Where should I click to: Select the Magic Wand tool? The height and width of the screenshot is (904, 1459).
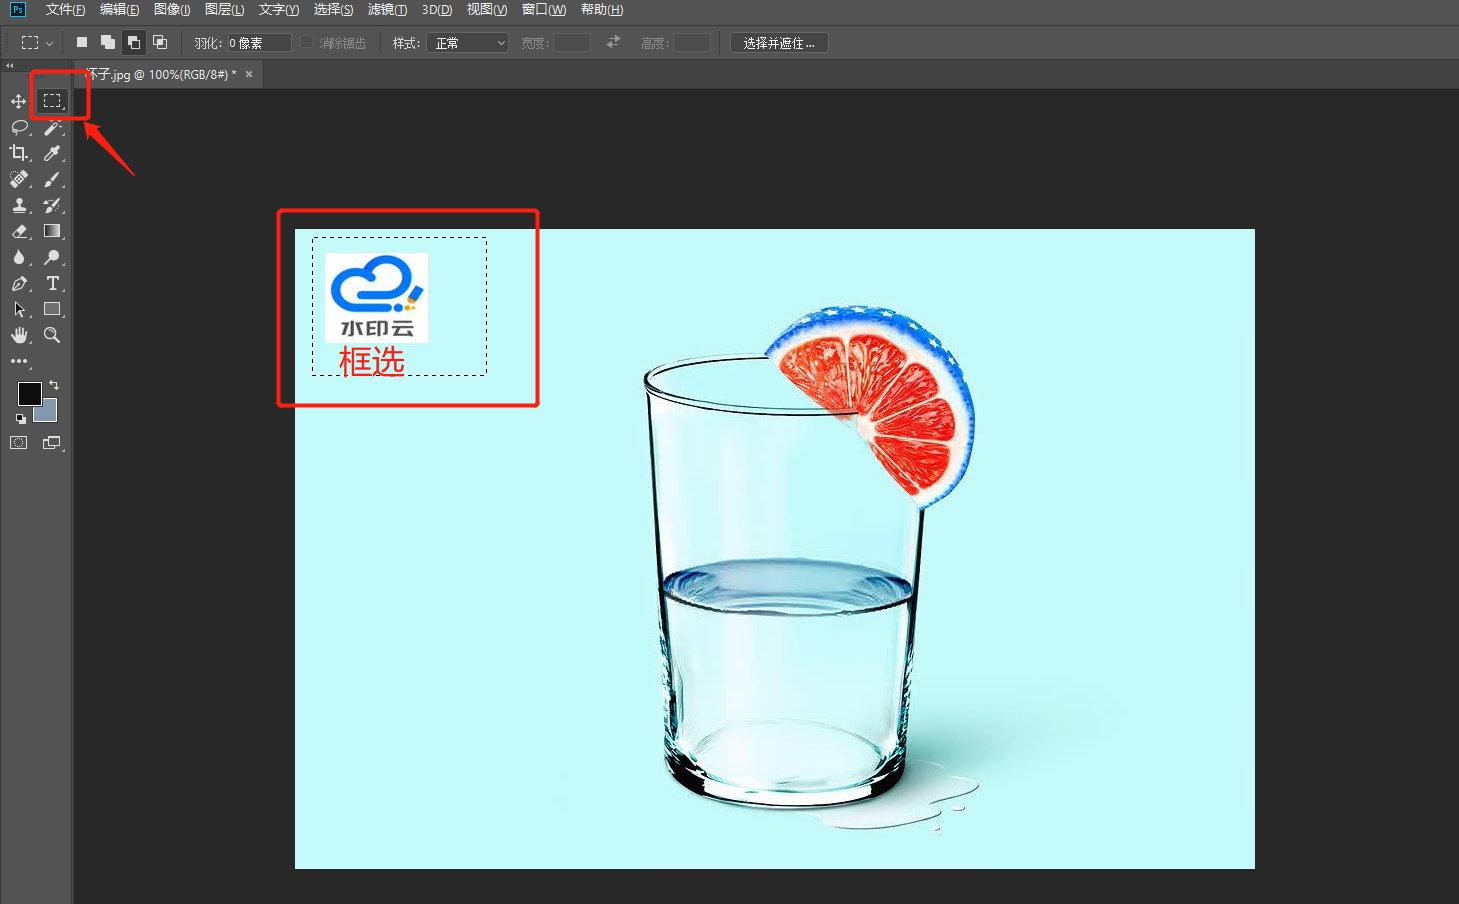[52, 127]
